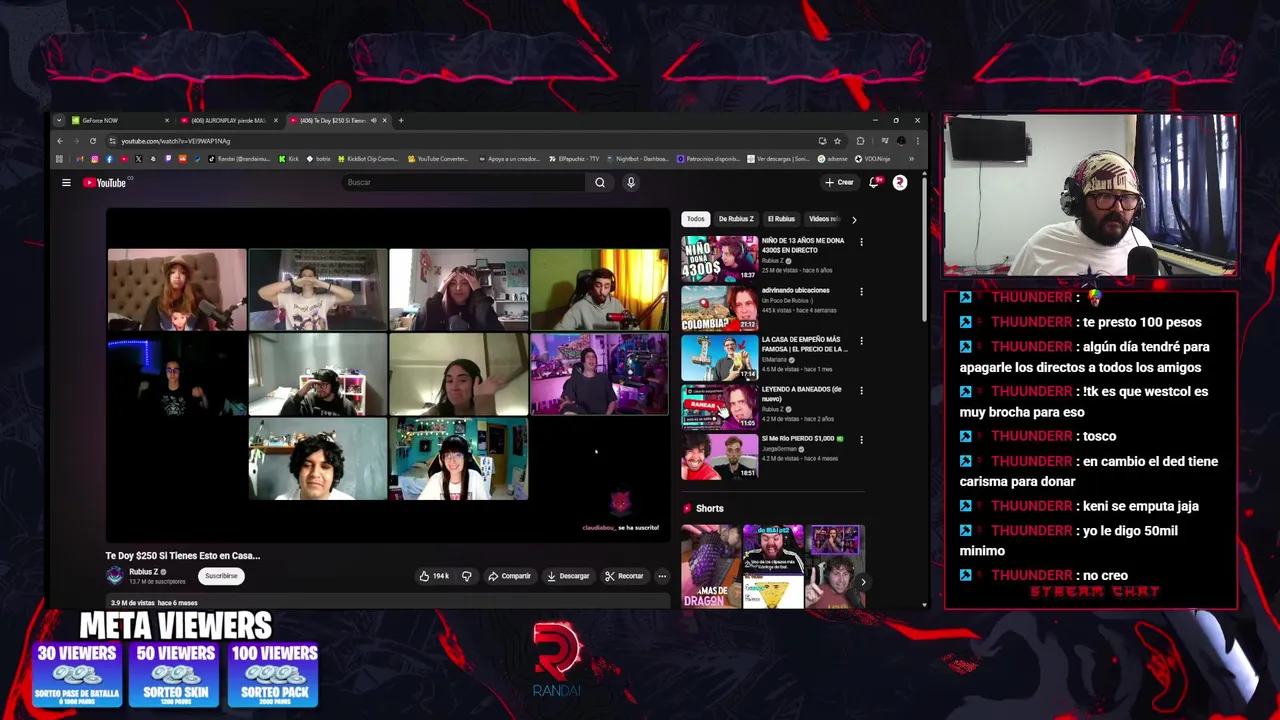
Task: Click the Shorts section heading
Action: pos(709,508)
